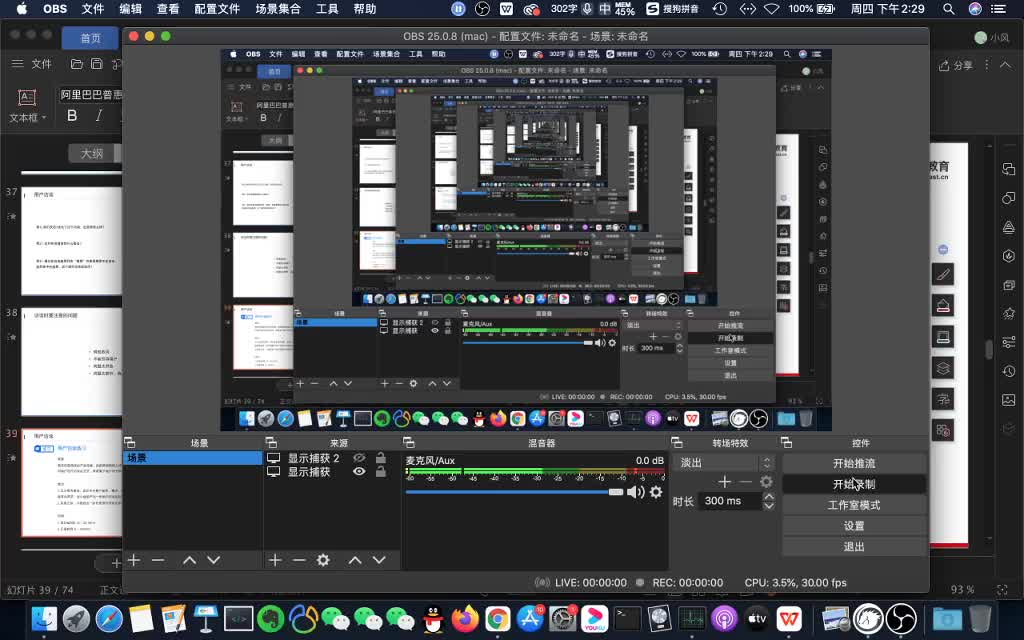
Task: Toggle lock on 显示捕获 2 source
Action: click(381, 458)
